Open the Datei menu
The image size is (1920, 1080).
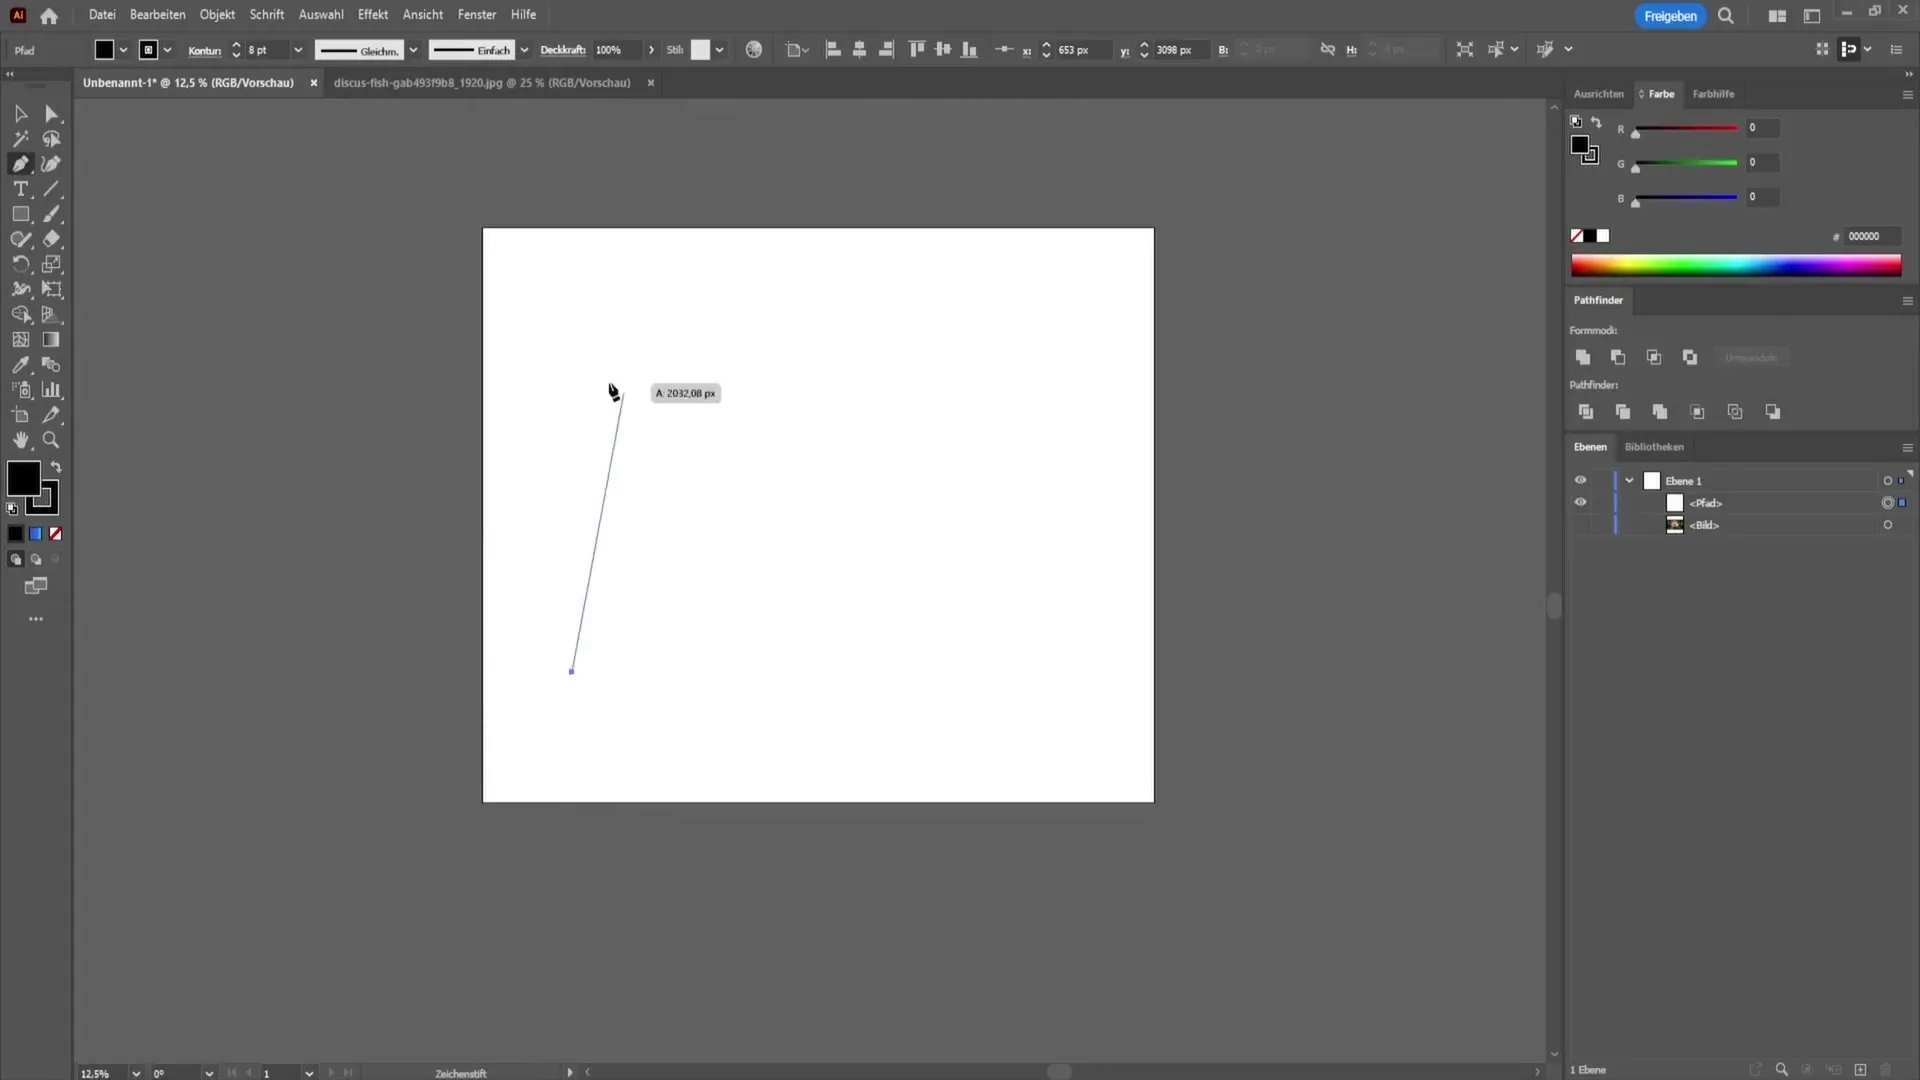102,15
